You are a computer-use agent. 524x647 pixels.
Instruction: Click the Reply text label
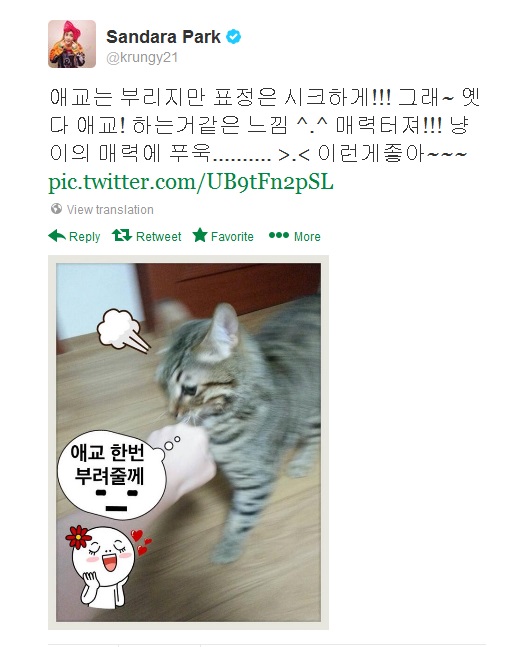click(85, 236)
